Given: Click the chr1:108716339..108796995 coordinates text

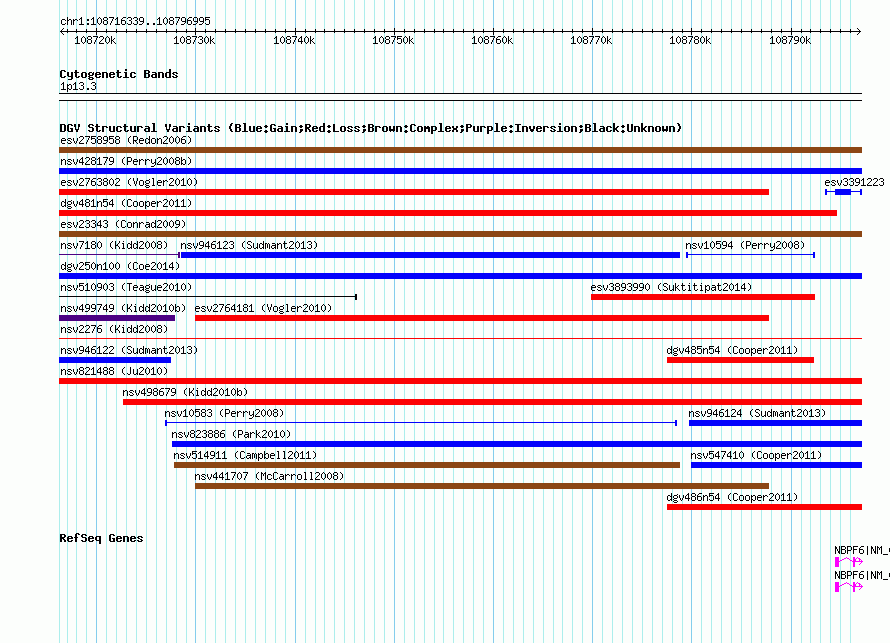Looking at the screenshot, I should (x=135, y=21).
